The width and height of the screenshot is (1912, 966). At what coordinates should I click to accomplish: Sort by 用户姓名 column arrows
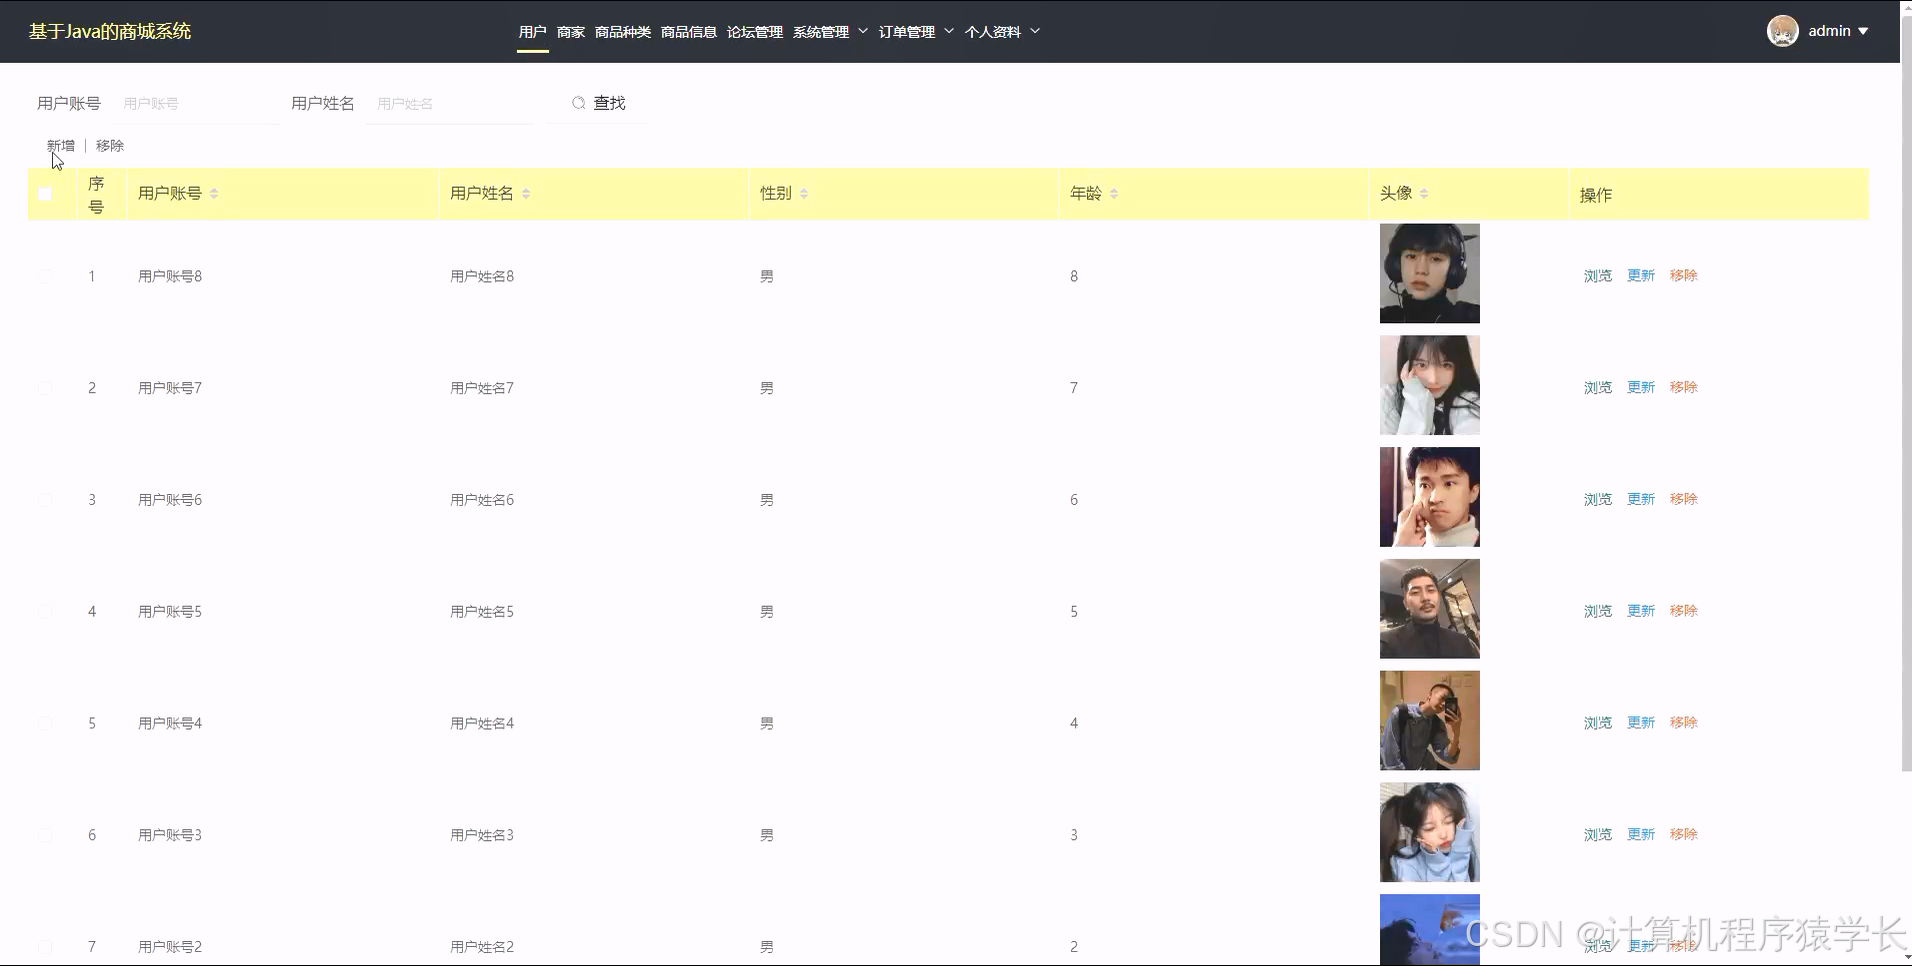coord(526,193)
